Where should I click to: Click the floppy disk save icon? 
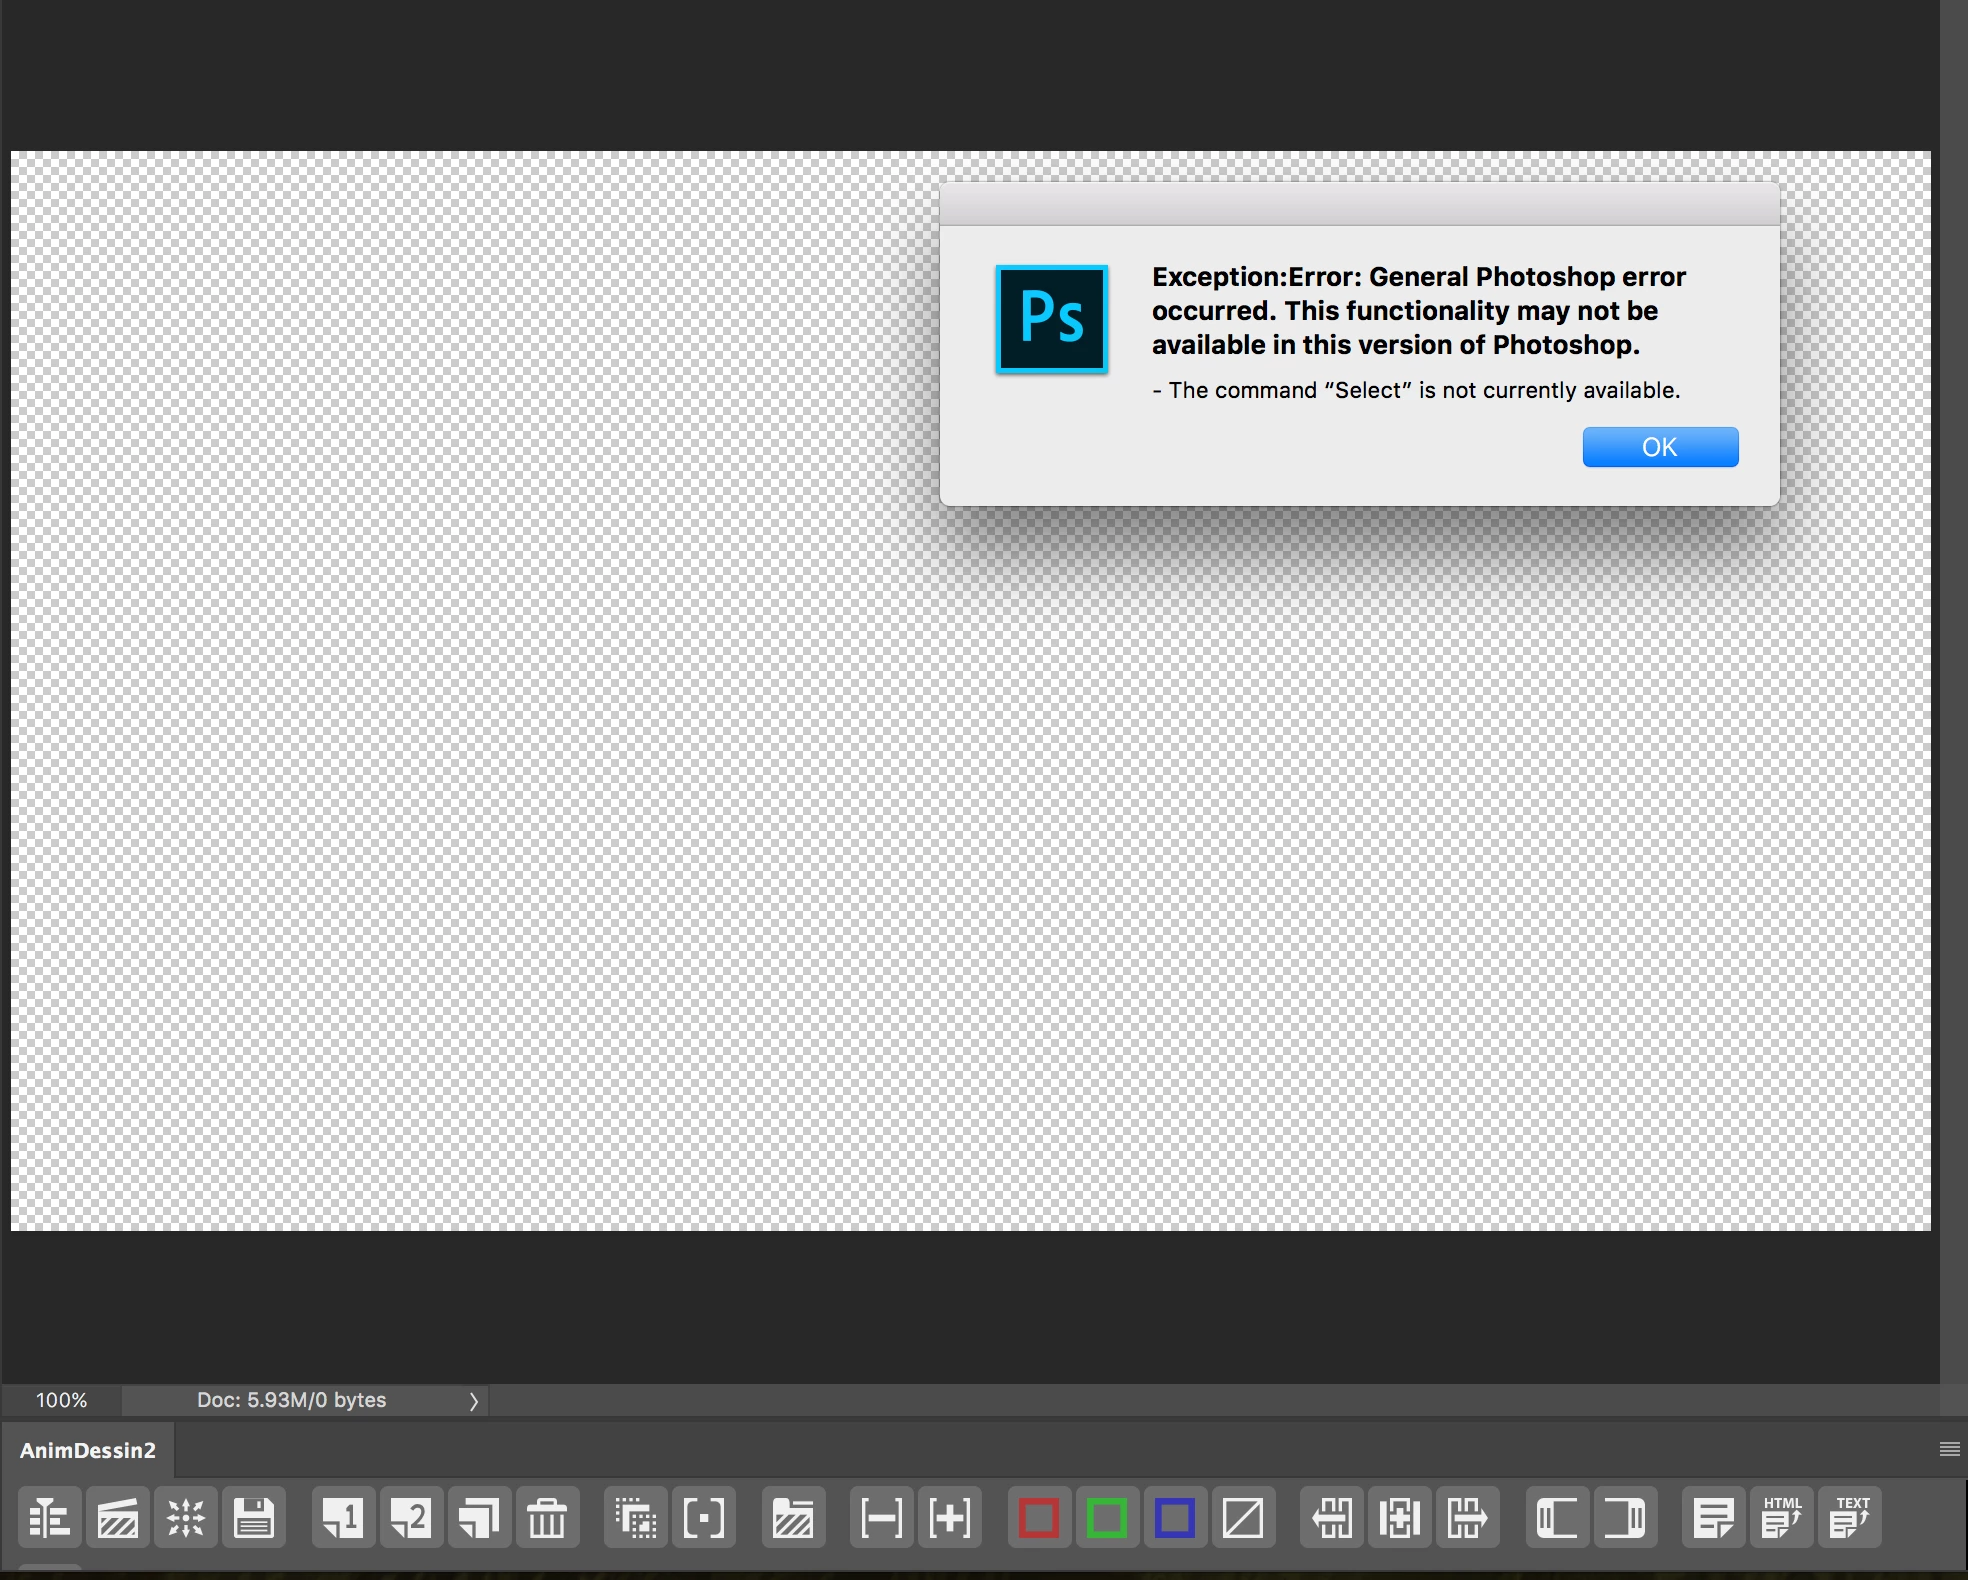tap(254, 1518)
